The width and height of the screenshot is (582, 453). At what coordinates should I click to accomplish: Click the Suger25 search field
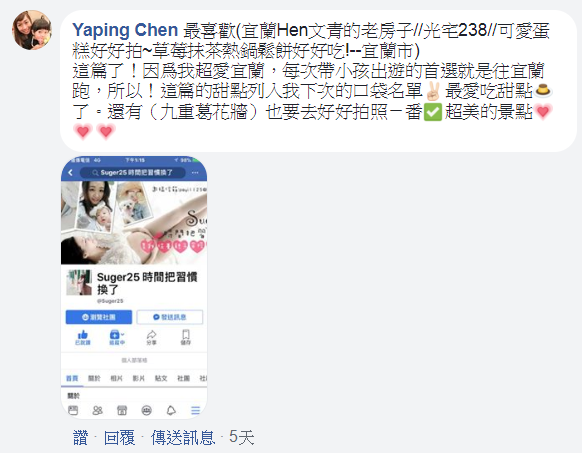point(133,173)
